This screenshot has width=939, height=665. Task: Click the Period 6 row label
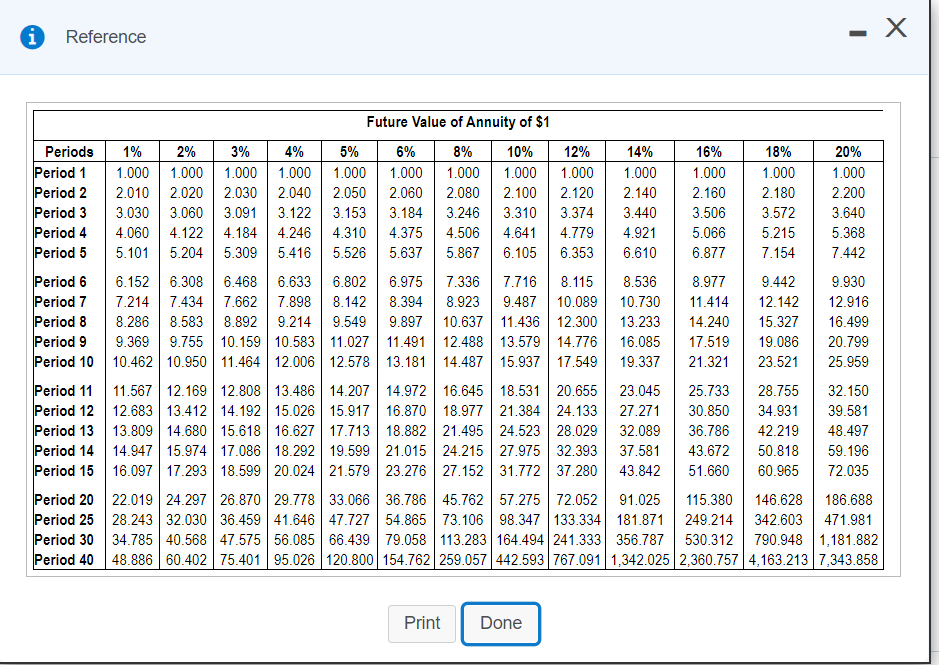[x=60, y=282]
